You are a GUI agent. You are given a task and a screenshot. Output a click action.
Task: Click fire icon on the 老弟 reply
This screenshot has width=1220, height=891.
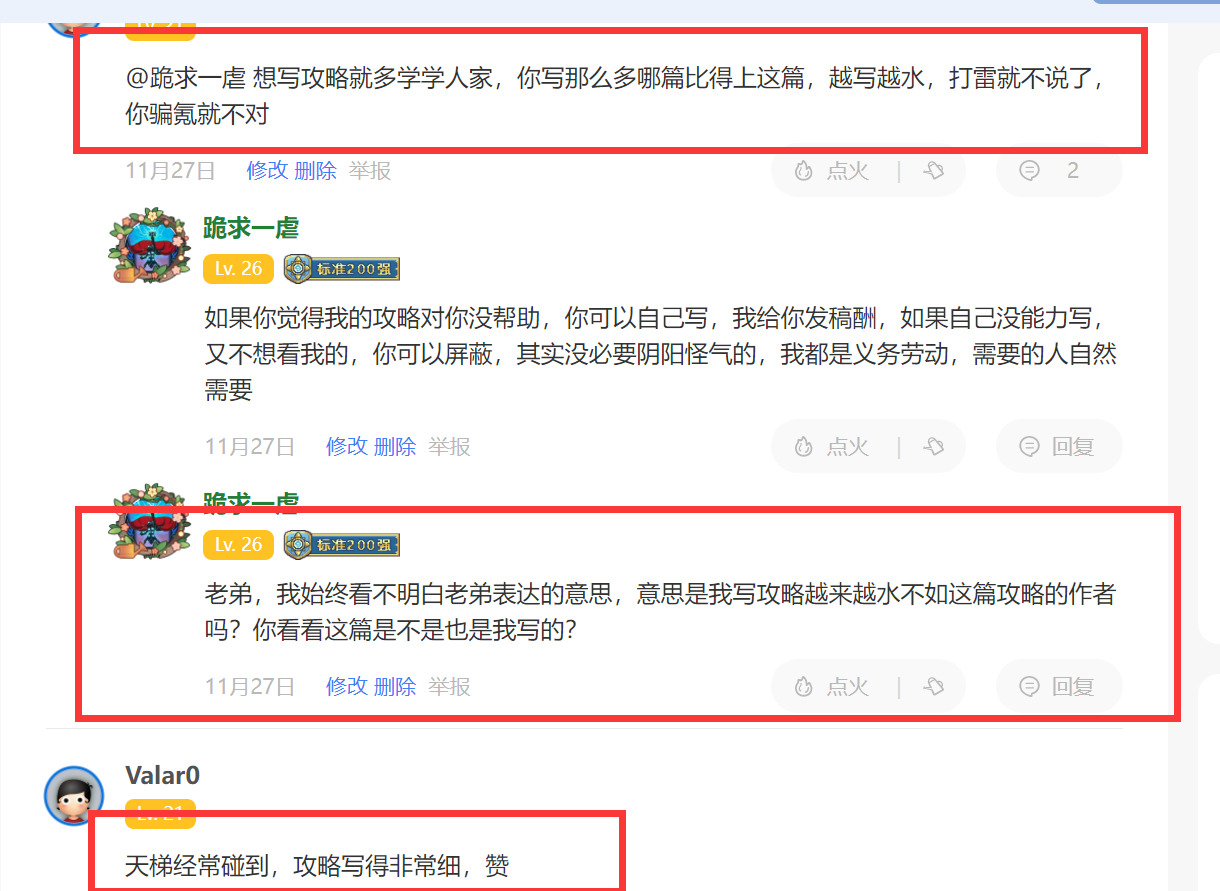pyautogui.click(x=804, y=687)
